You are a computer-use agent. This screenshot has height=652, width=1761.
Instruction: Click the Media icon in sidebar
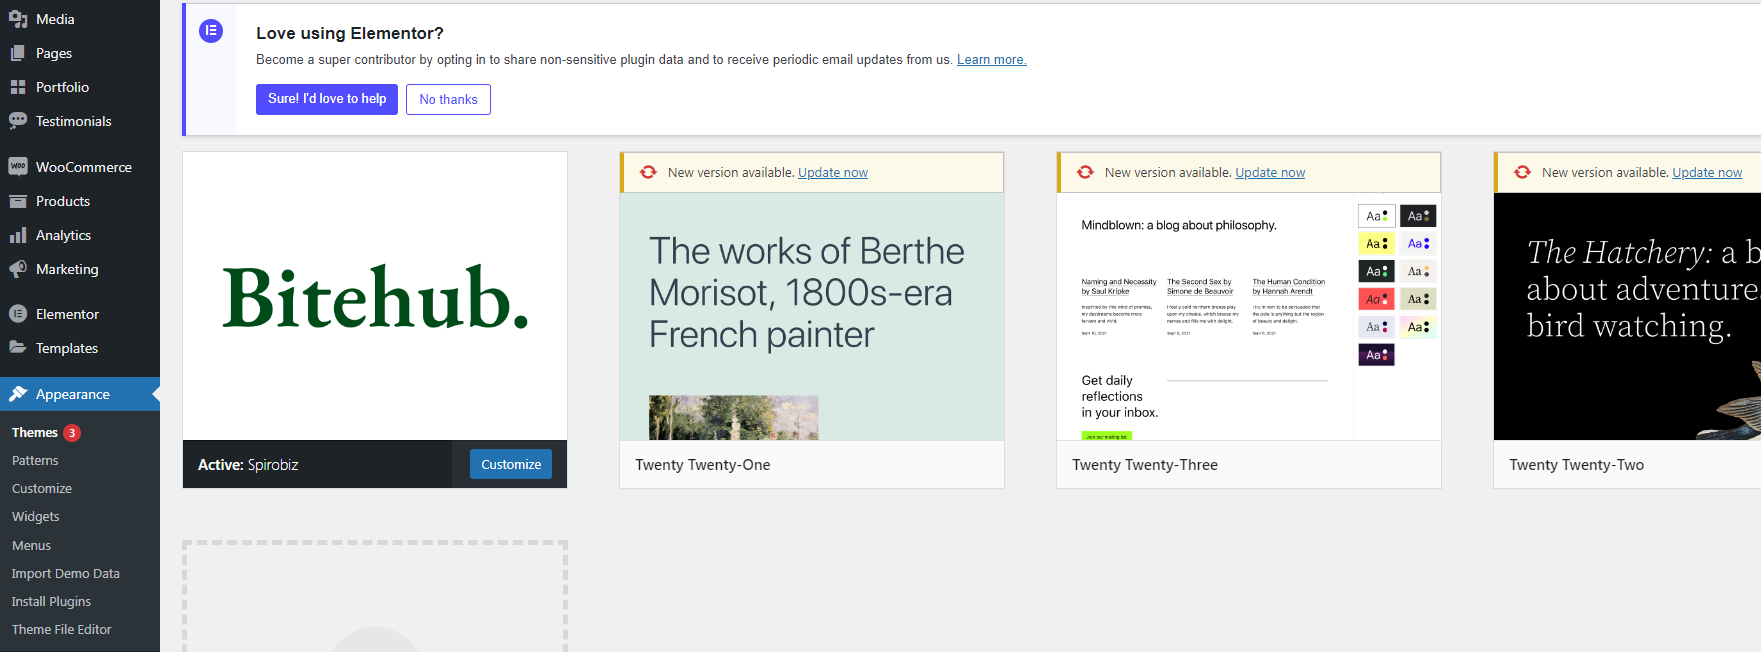(x=18, y=19)
